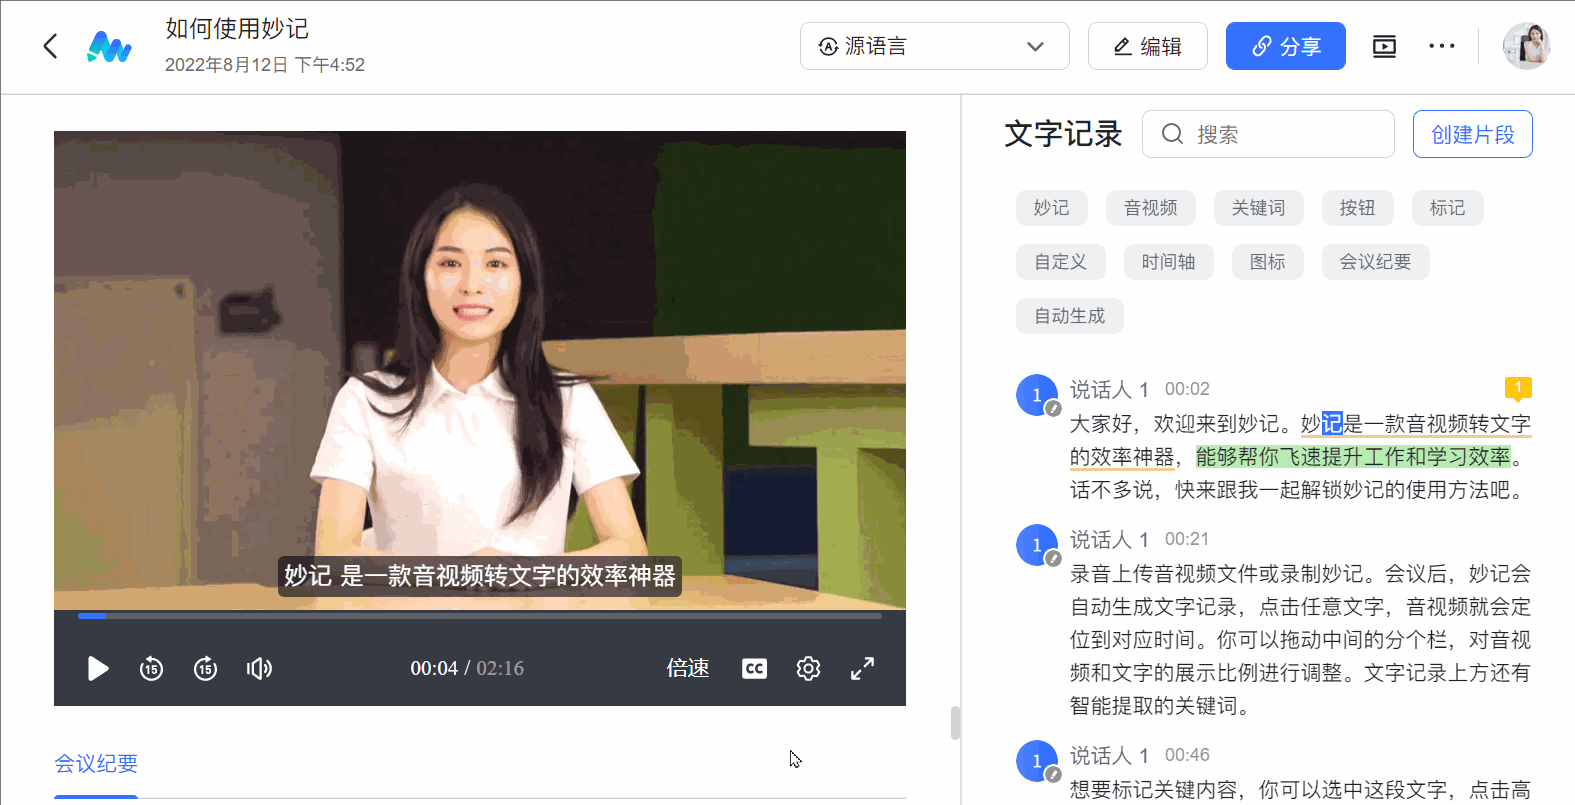
Task: Skip forward 15 seconds
Action: 205,668
